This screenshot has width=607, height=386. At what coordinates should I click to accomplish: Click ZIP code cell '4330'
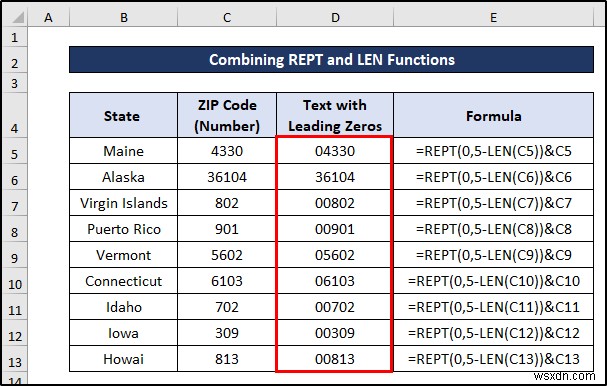click(227, 151)
